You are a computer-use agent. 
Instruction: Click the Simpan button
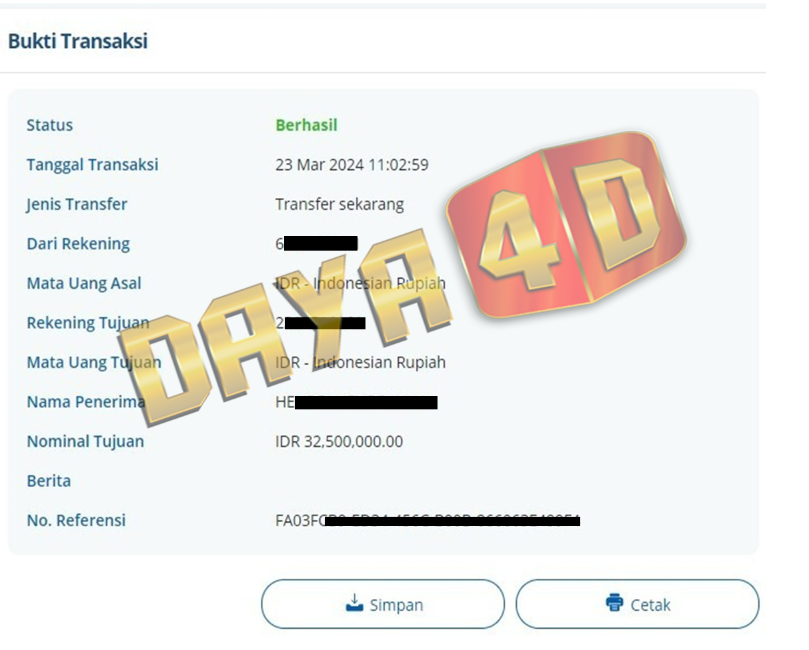[x=383, y=604]
